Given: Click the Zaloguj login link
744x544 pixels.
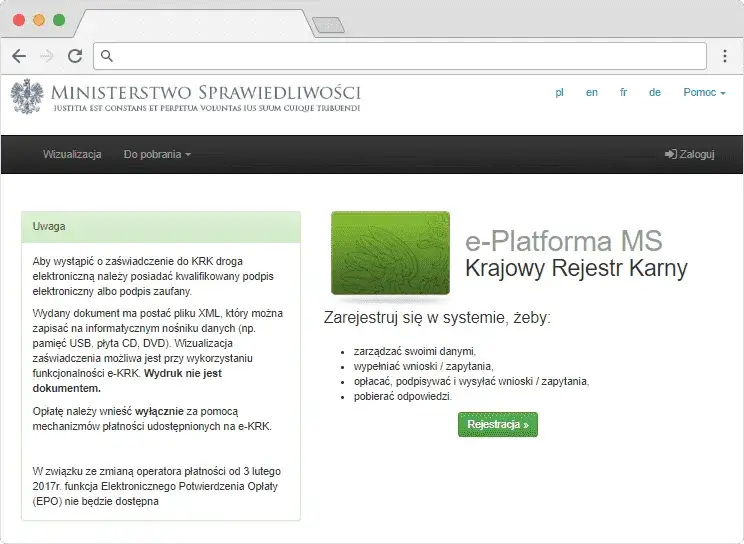Looking at the screenshot, I should [690, 154].
